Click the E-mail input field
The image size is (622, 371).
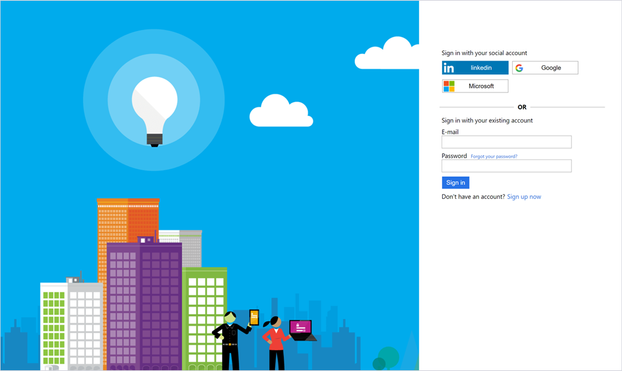[x=507, y=142]
